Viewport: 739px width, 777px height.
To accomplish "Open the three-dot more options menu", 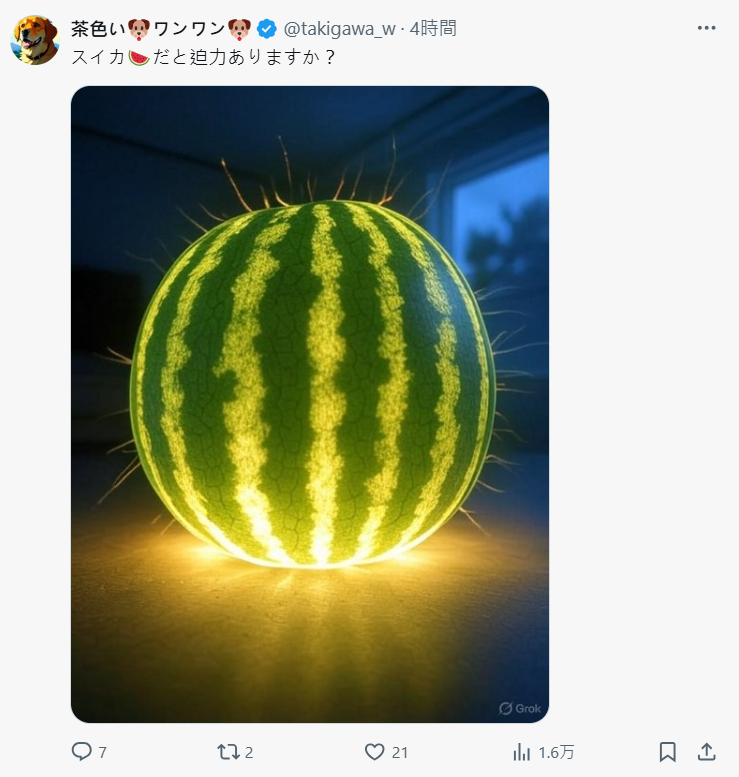I will coord(706,28).
